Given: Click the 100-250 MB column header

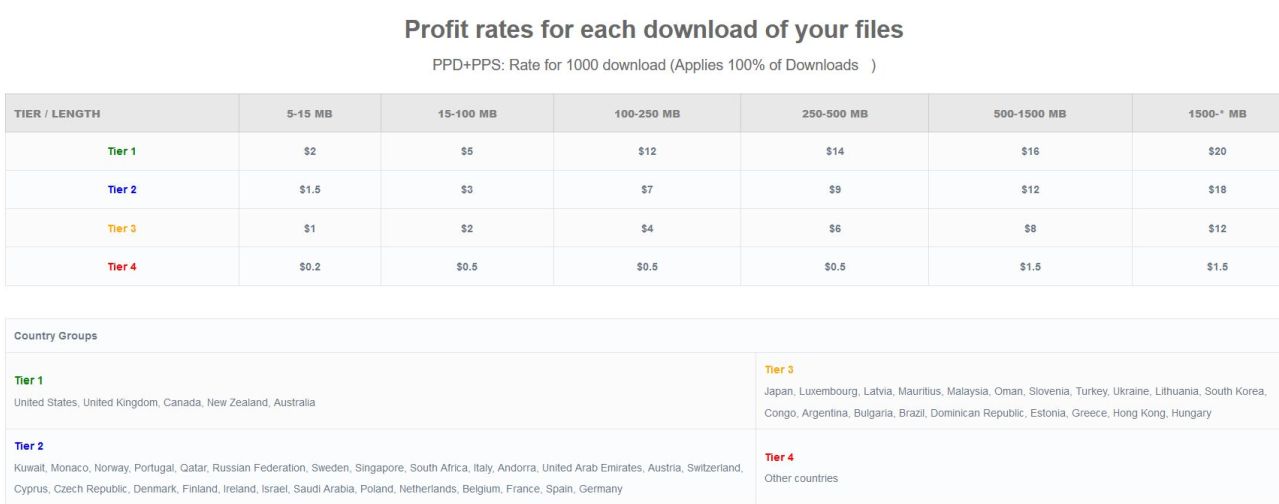Looking at the screenshot, I should (x=647, y=114).
